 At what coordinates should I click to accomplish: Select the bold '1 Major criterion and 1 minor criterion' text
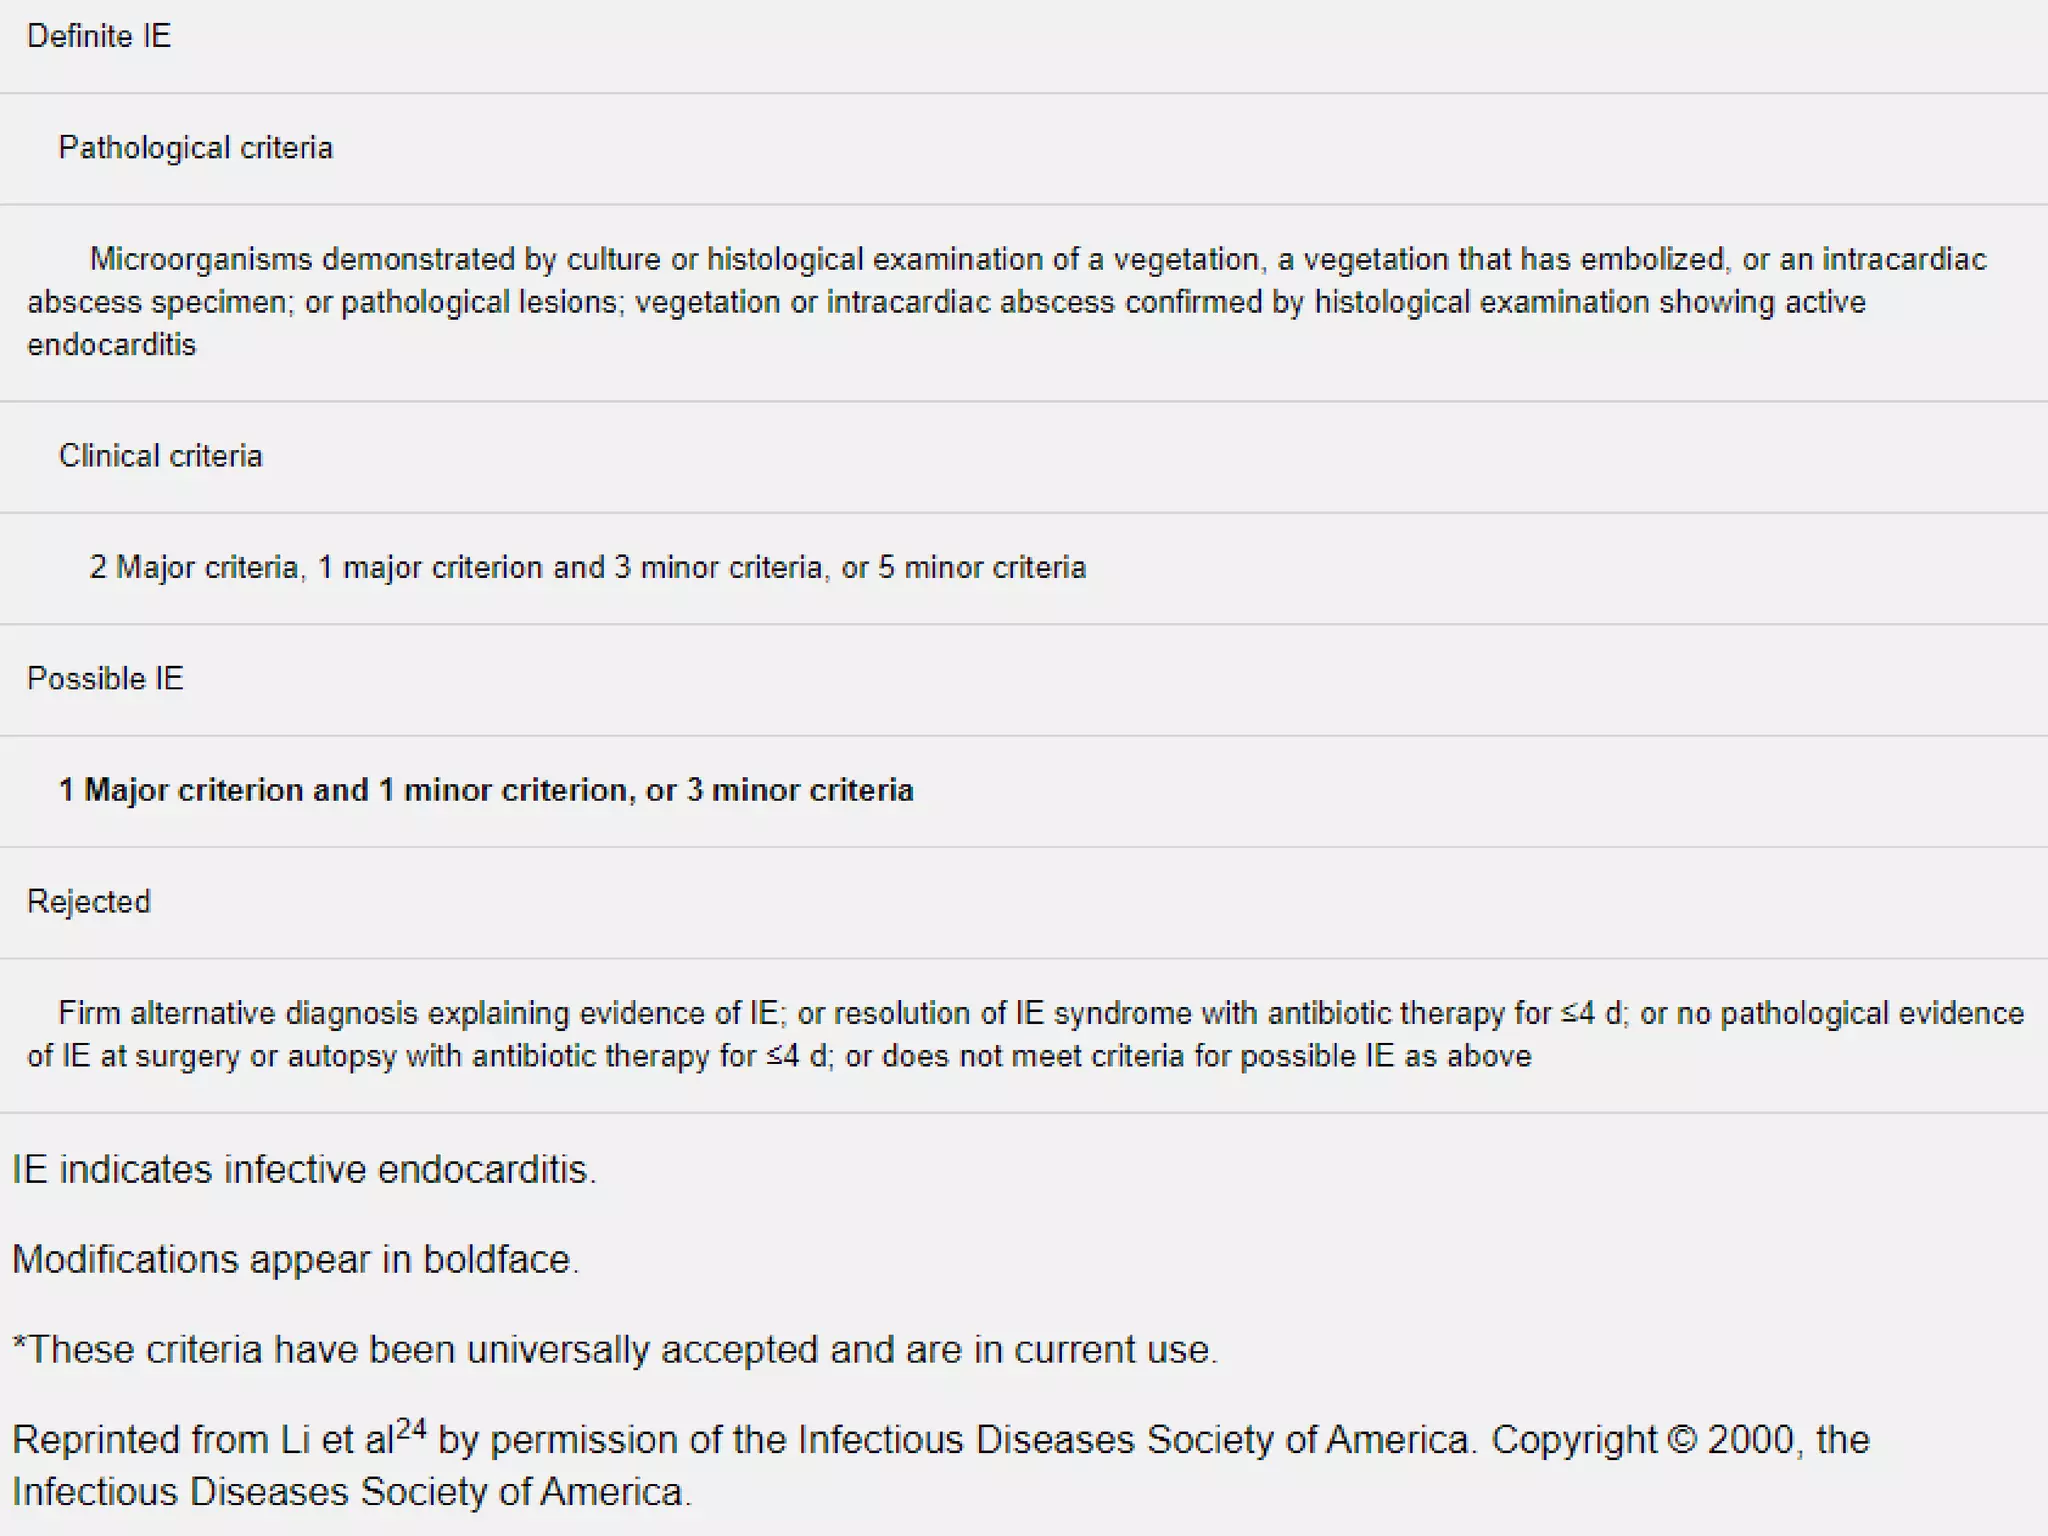point(486,791)
